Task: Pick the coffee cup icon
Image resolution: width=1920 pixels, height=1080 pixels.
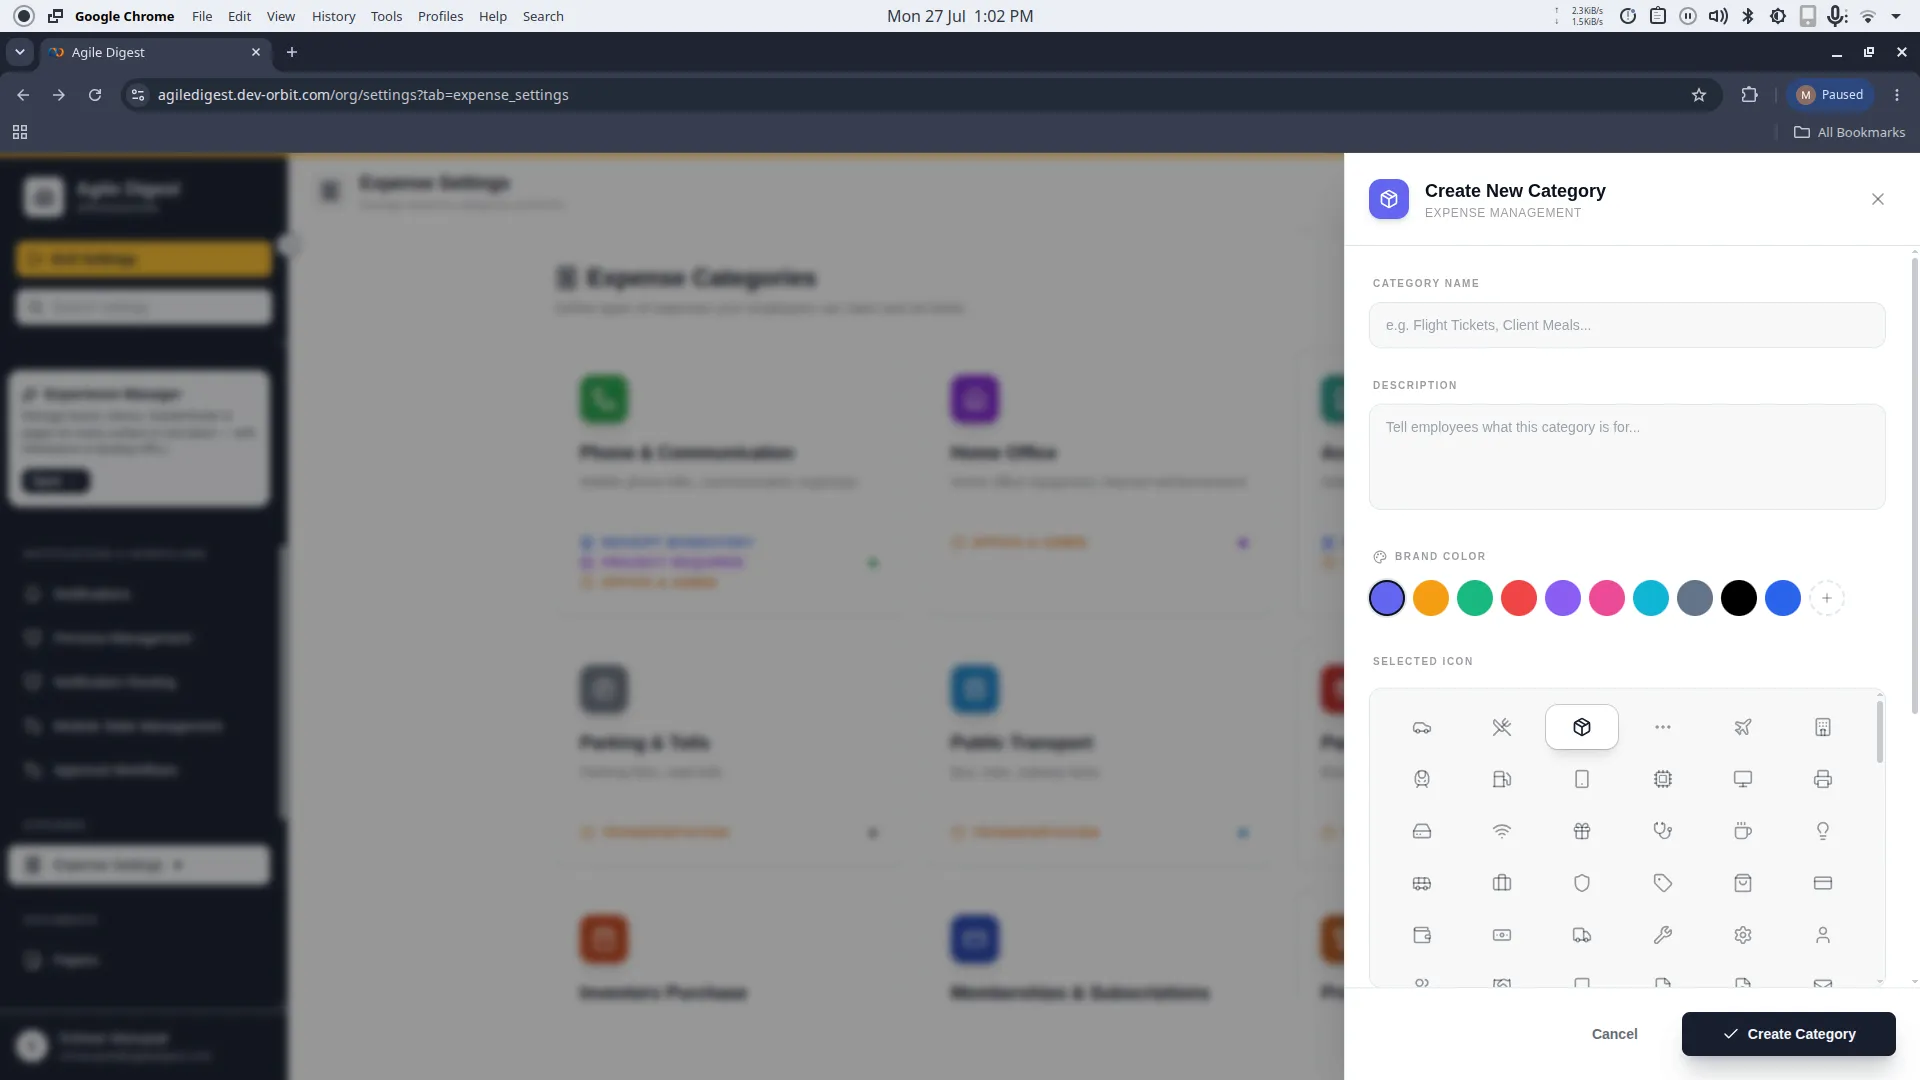Action: (x=1742, y=831)
